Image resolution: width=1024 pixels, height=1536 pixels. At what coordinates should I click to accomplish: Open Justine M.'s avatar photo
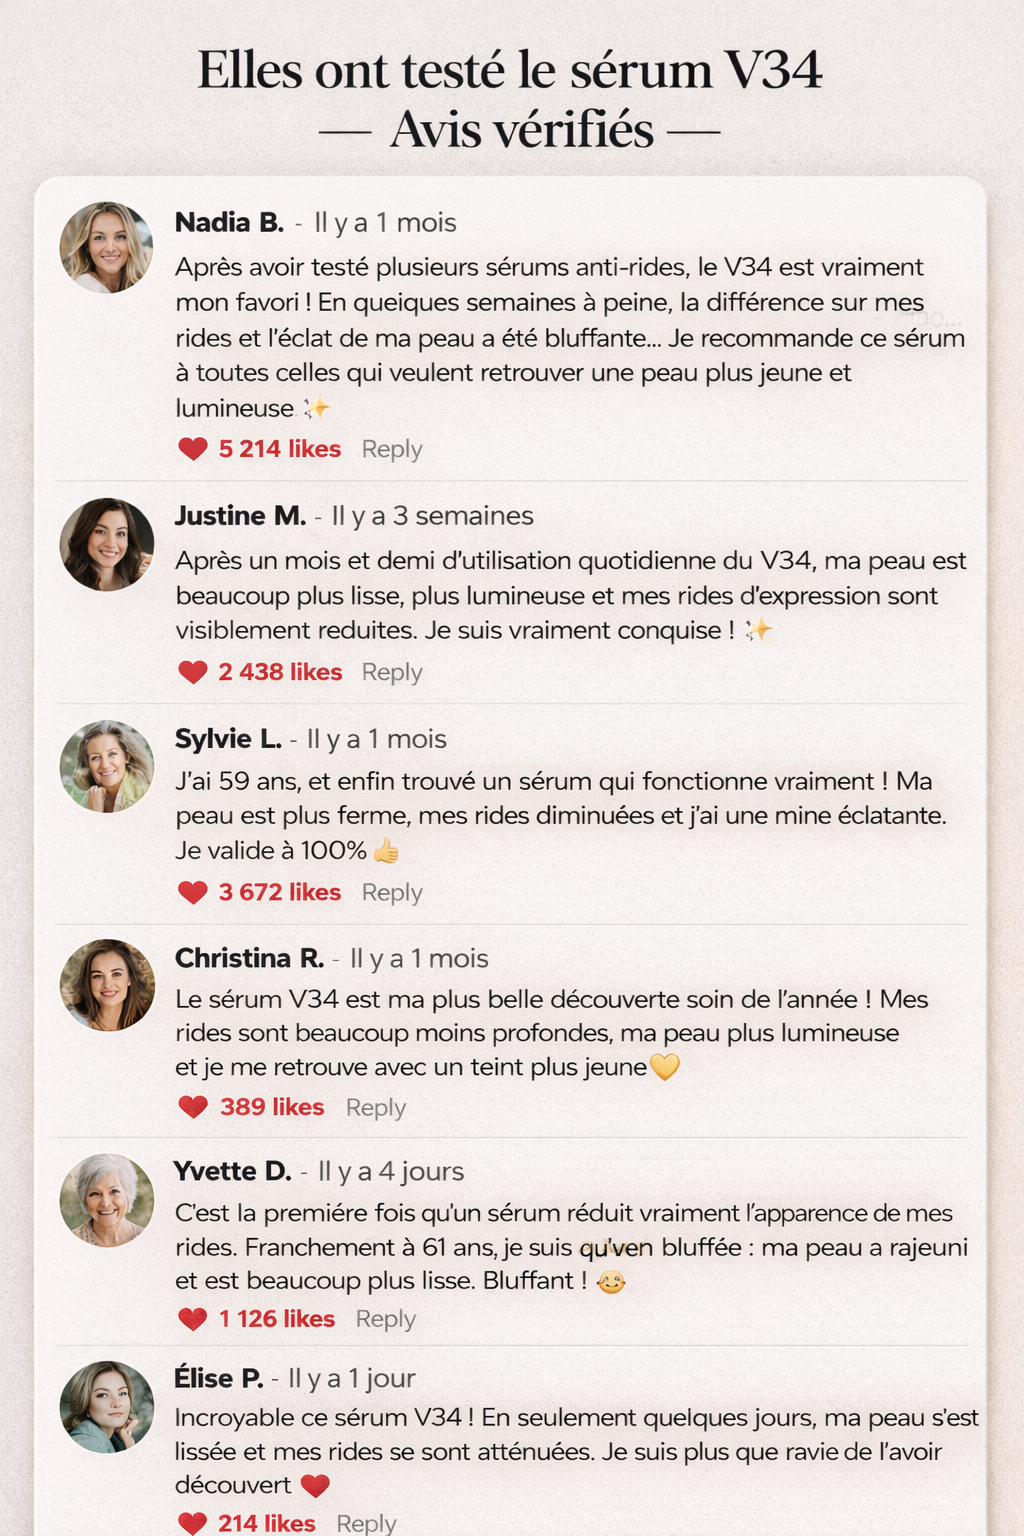(107, 544)
